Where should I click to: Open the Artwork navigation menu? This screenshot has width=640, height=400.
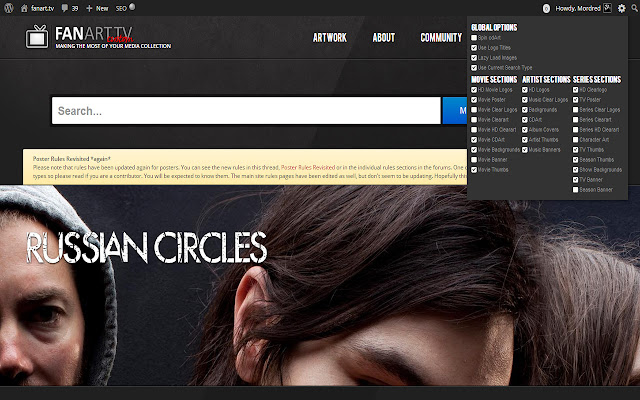pos(329,38)
